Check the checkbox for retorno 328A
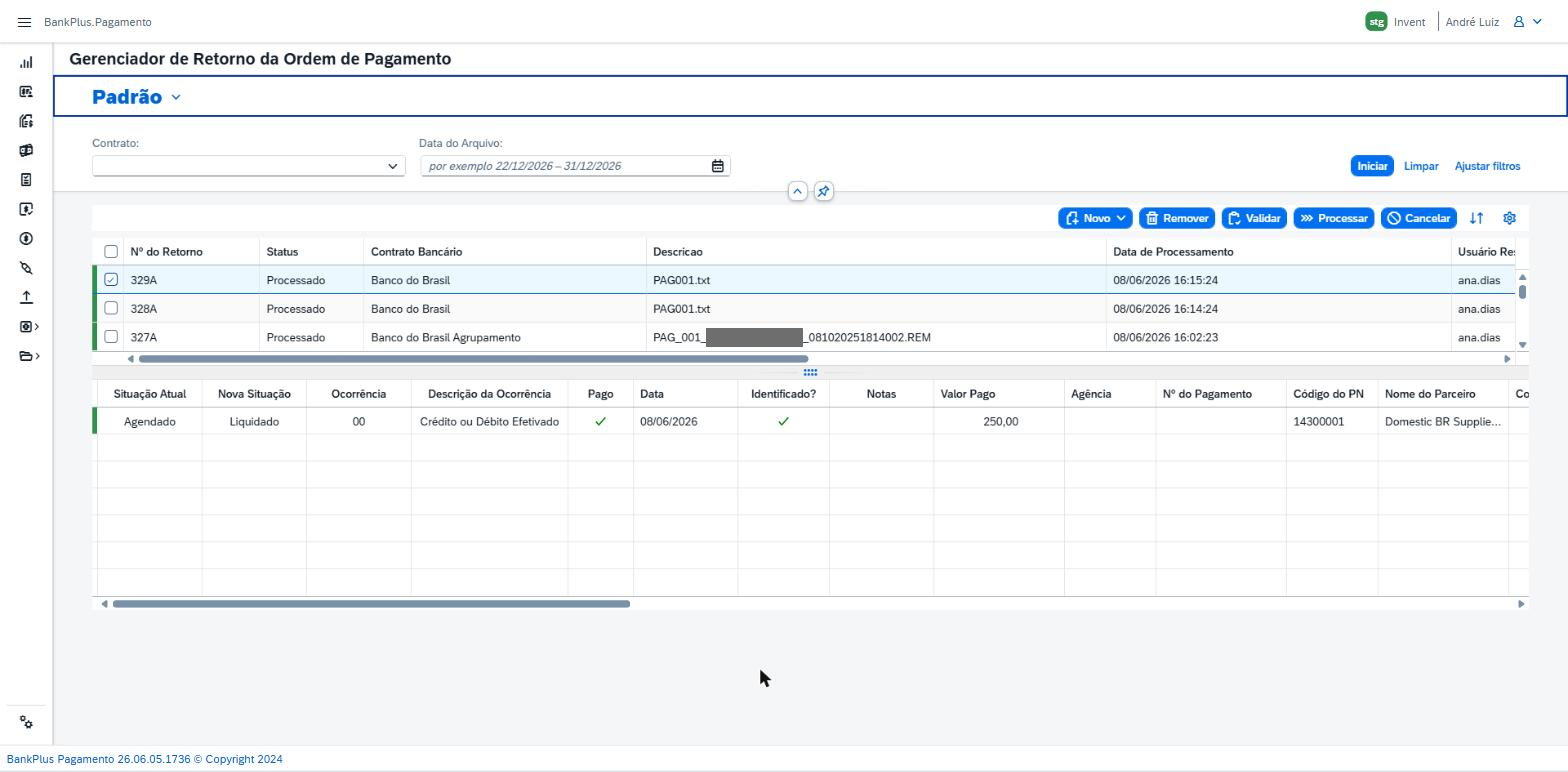Viewport: 1568px width, 772px height. pyautogui.click(x=111, y=308)
